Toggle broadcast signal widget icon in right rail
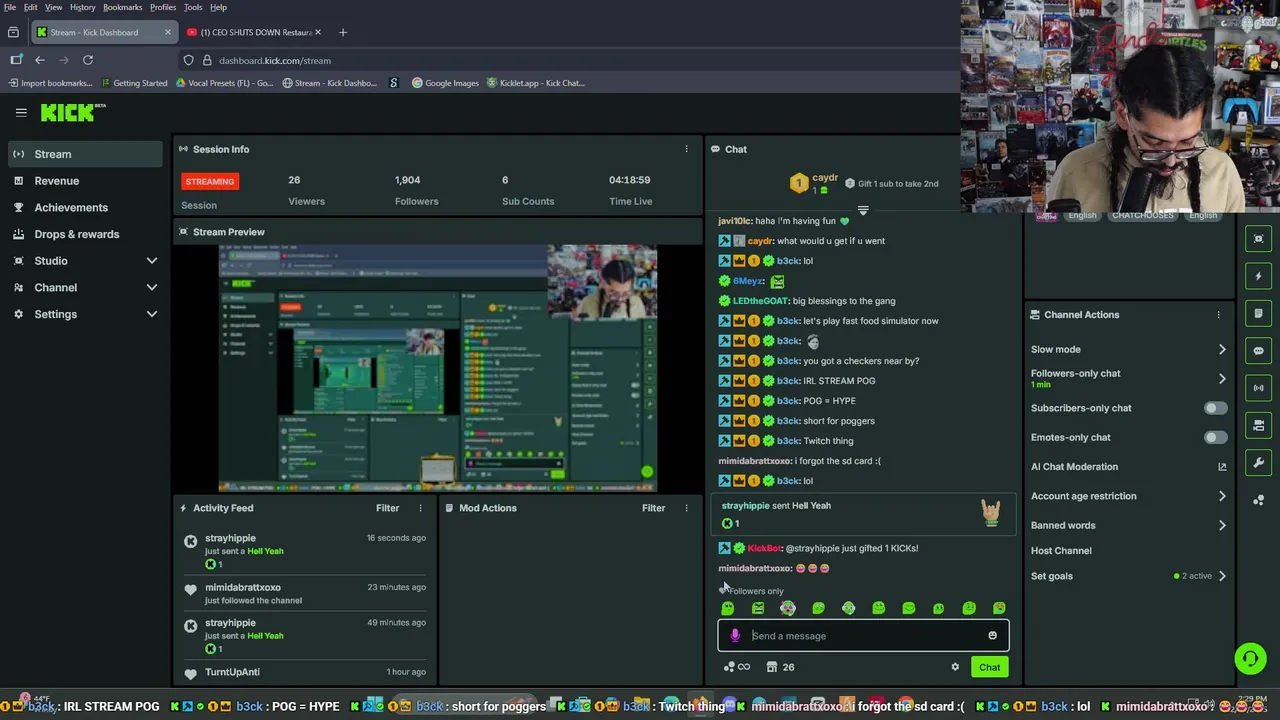1280x720 pixels. pos(1259,387)
